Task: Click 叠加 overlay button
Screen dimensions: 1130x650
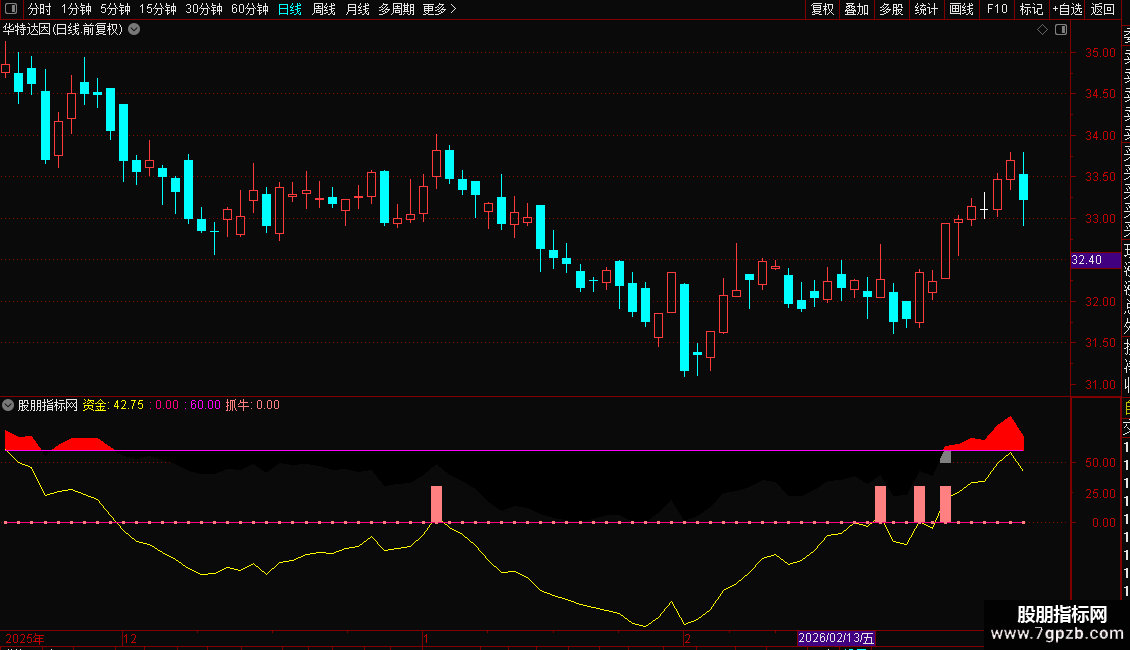Action: 857,9
